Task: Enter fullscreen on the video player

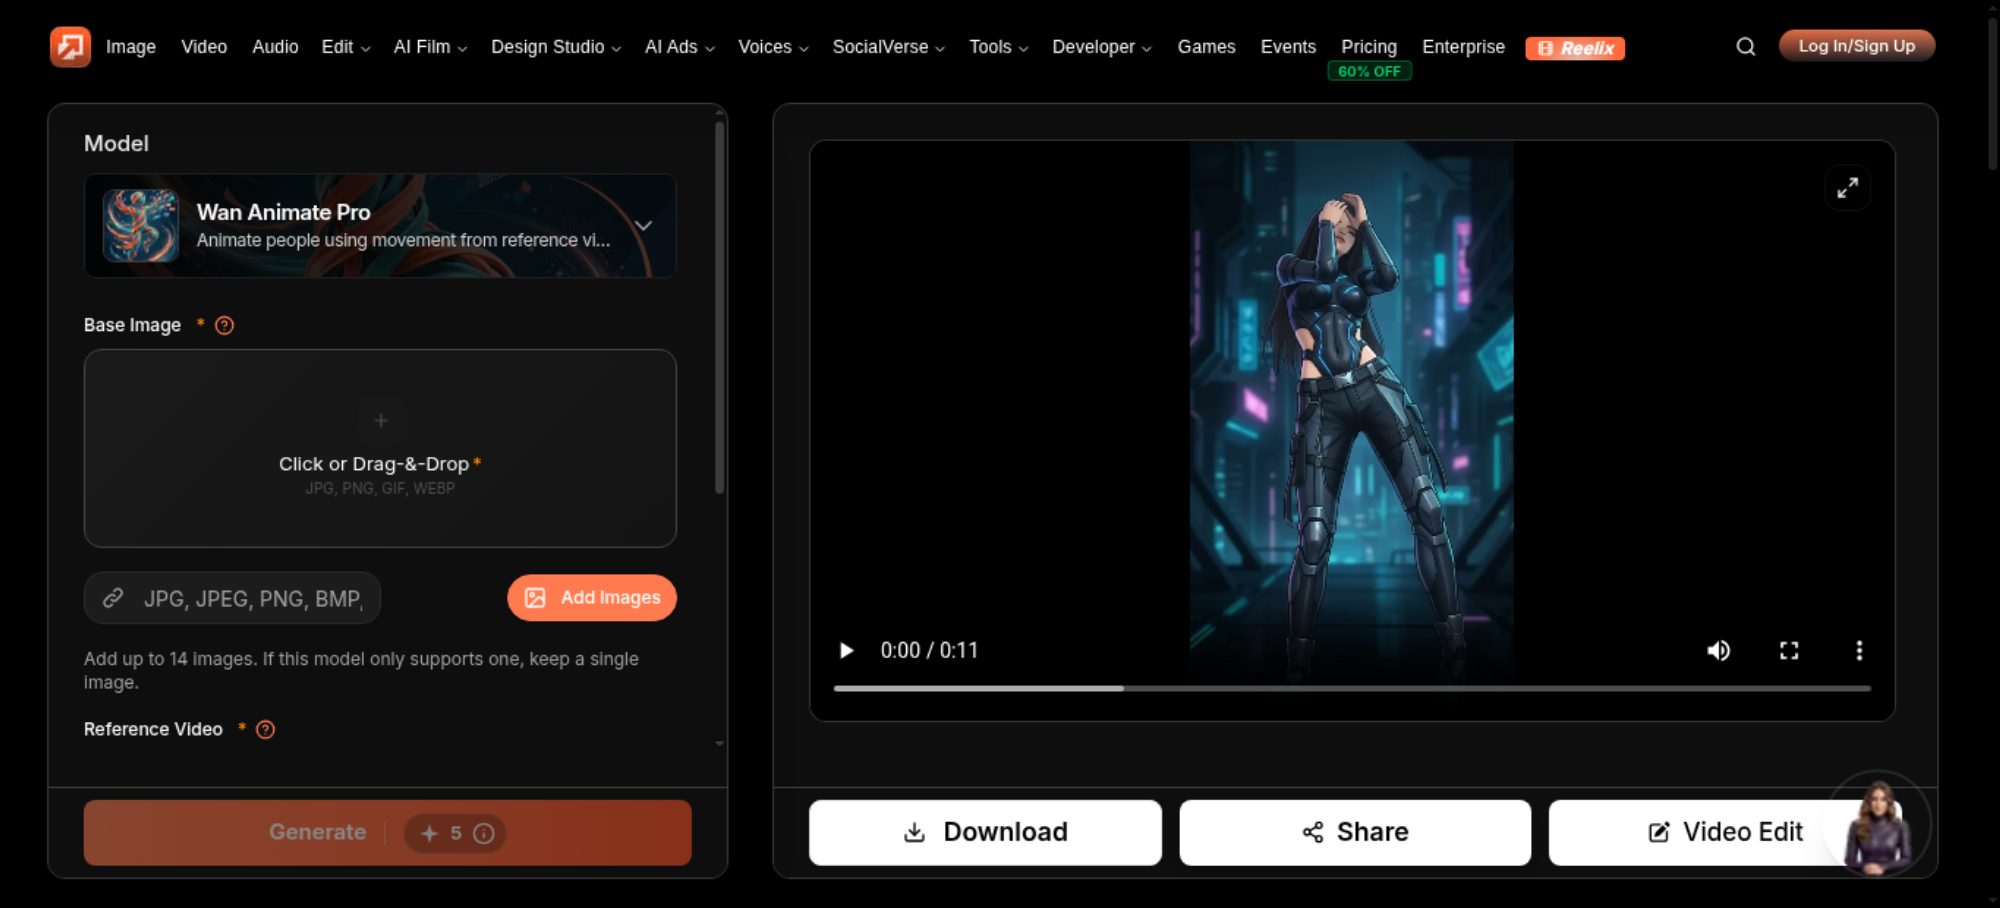Action: [x=1789, y=651]
